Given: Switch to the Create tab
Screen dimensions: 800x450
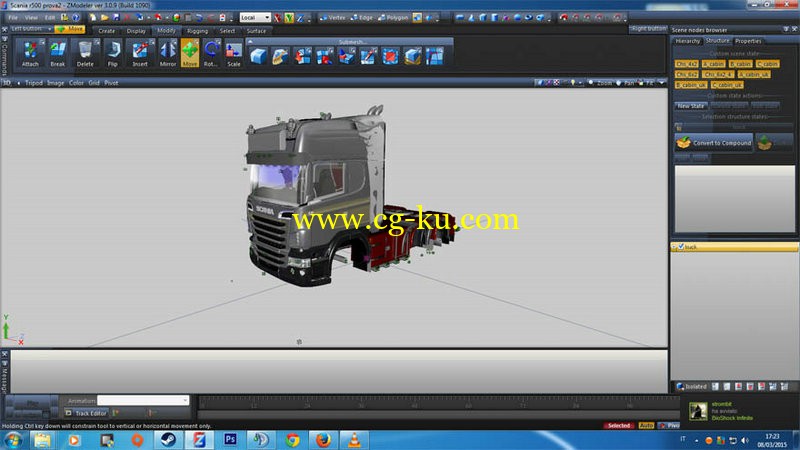Looking at the screenshot, I should [x=106, y=31].
